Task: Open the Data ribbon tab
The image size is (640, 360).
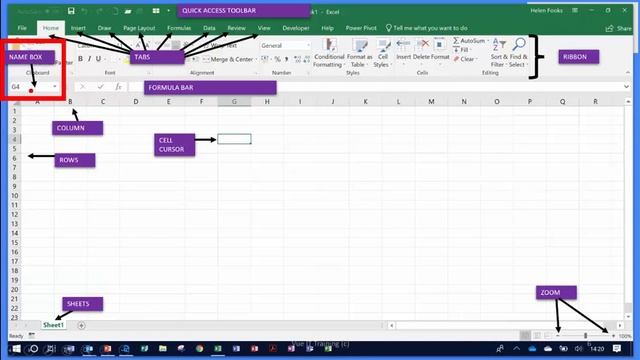Action: (x=209, y=28)
